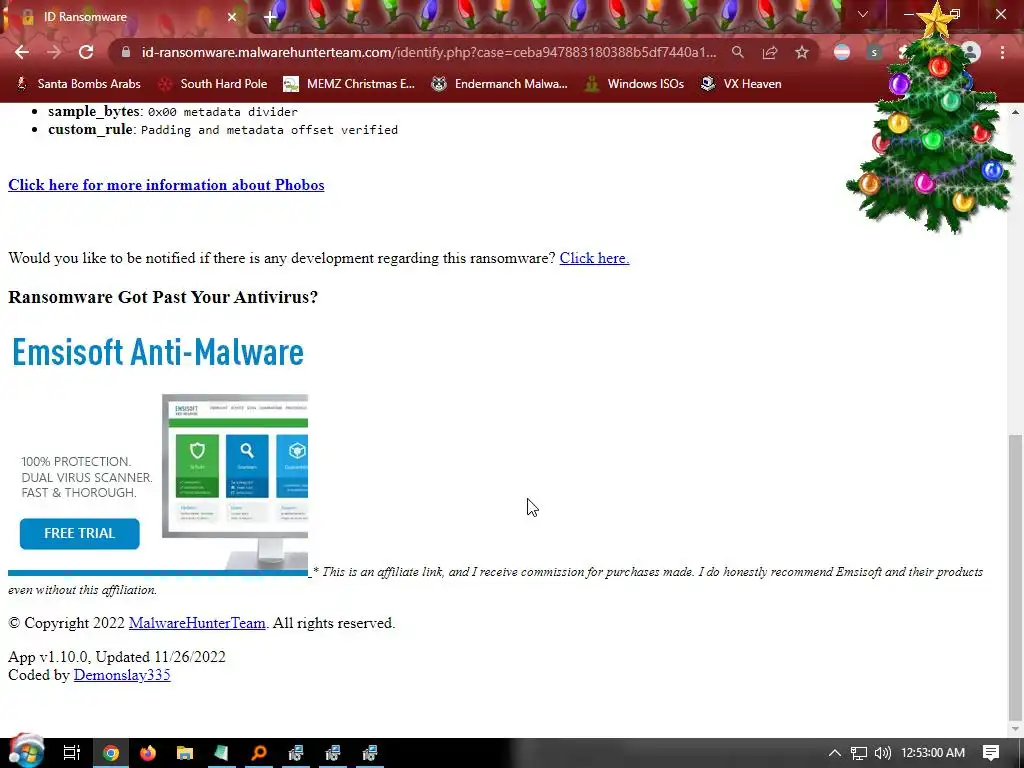
Task: Show hidden system tray icons
Action: point(835,753)
